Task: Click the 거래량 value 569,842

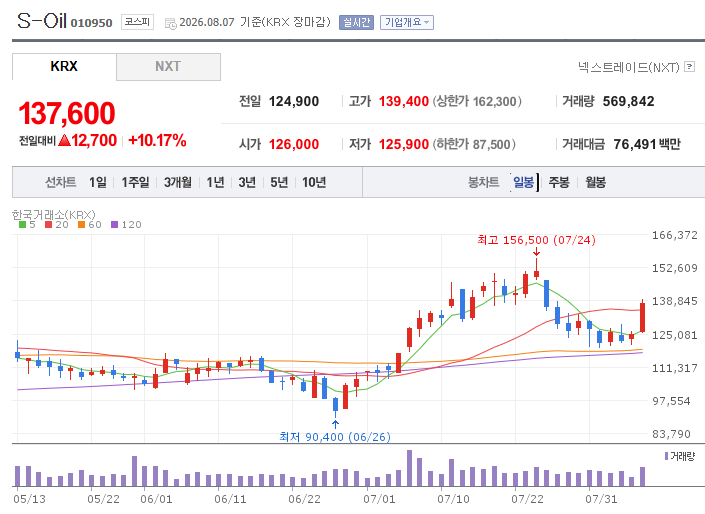Action: pos(628,102)
